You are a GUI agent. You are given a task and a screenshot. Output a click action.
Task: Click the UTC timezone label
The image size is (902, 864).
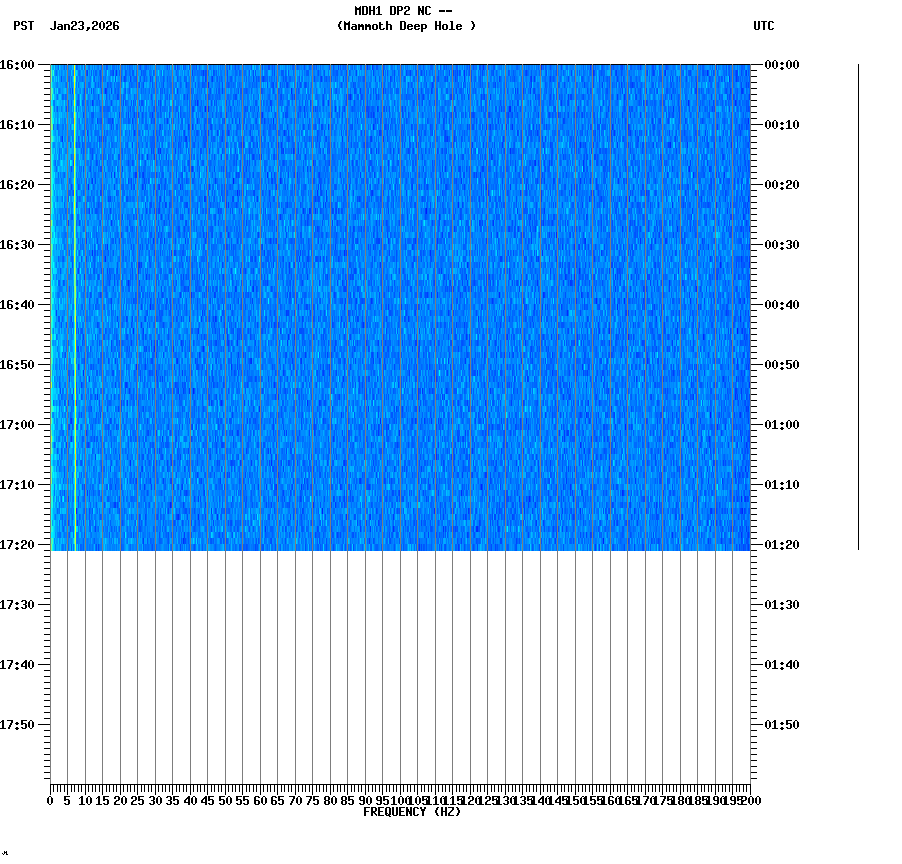pyautogui.click(x=764, y=27)
